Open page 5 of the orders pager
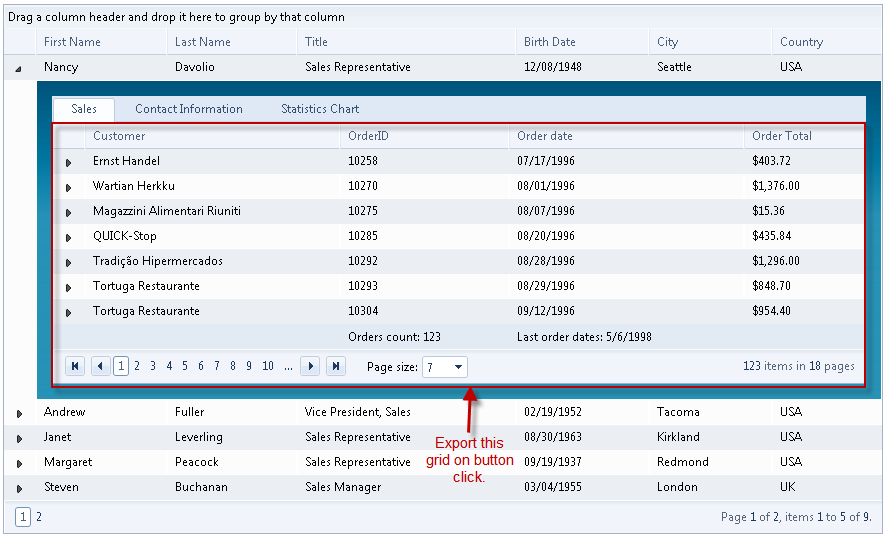This screenshot has height=539, width=887. pos(185,367)
